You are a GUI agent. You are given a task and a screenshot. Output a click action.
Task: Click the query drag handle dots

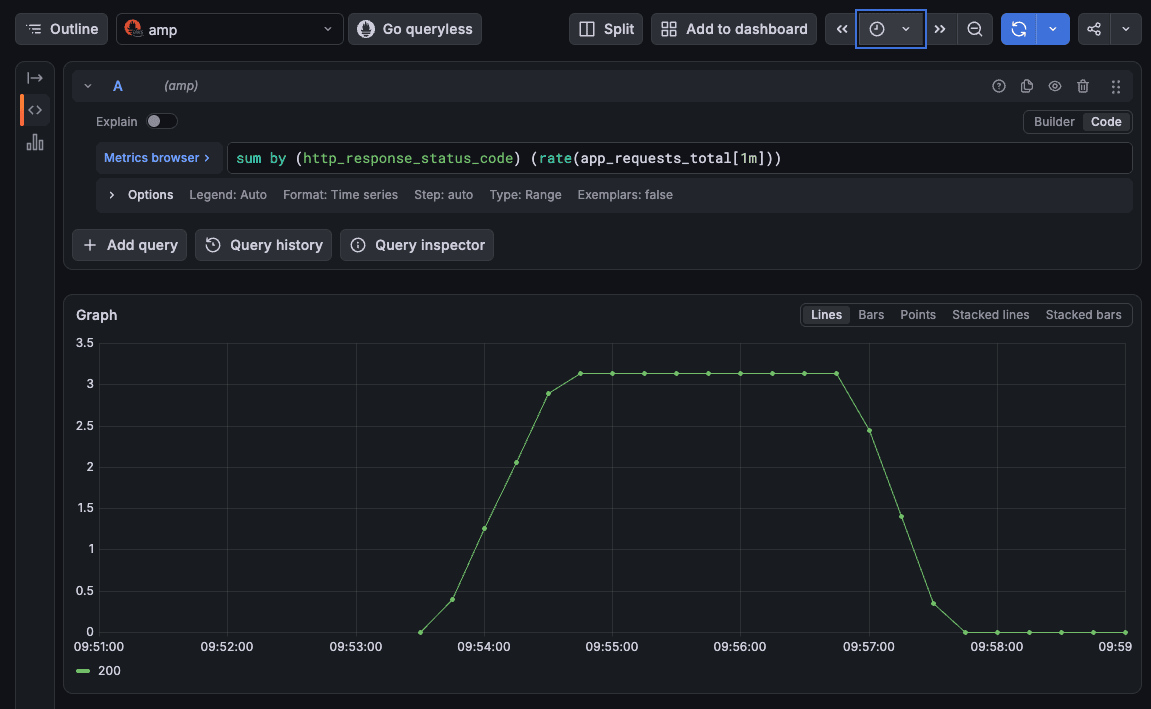[x=1116, y=86]
